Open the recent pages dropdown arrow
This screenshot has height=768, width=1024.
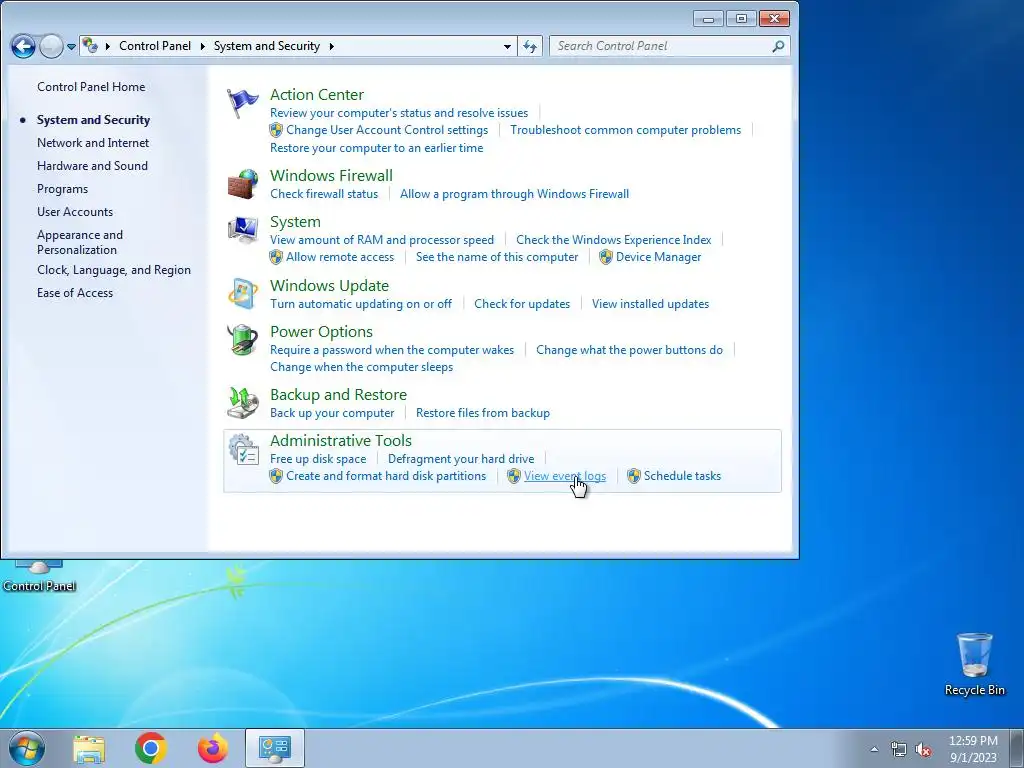71,47
